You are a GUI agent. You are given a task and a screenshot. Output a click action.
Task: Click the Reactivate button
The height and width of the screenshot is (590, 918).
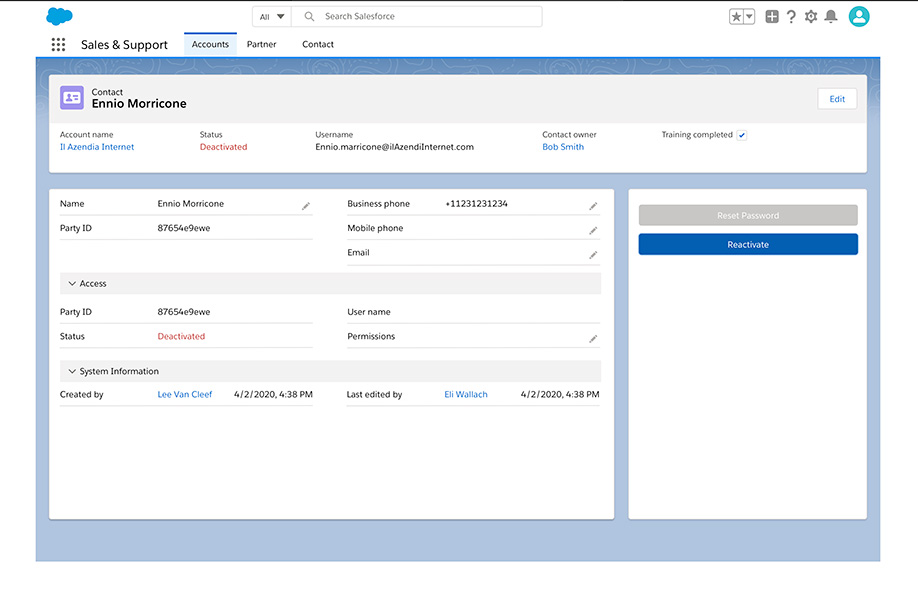(x=747, y=243)
